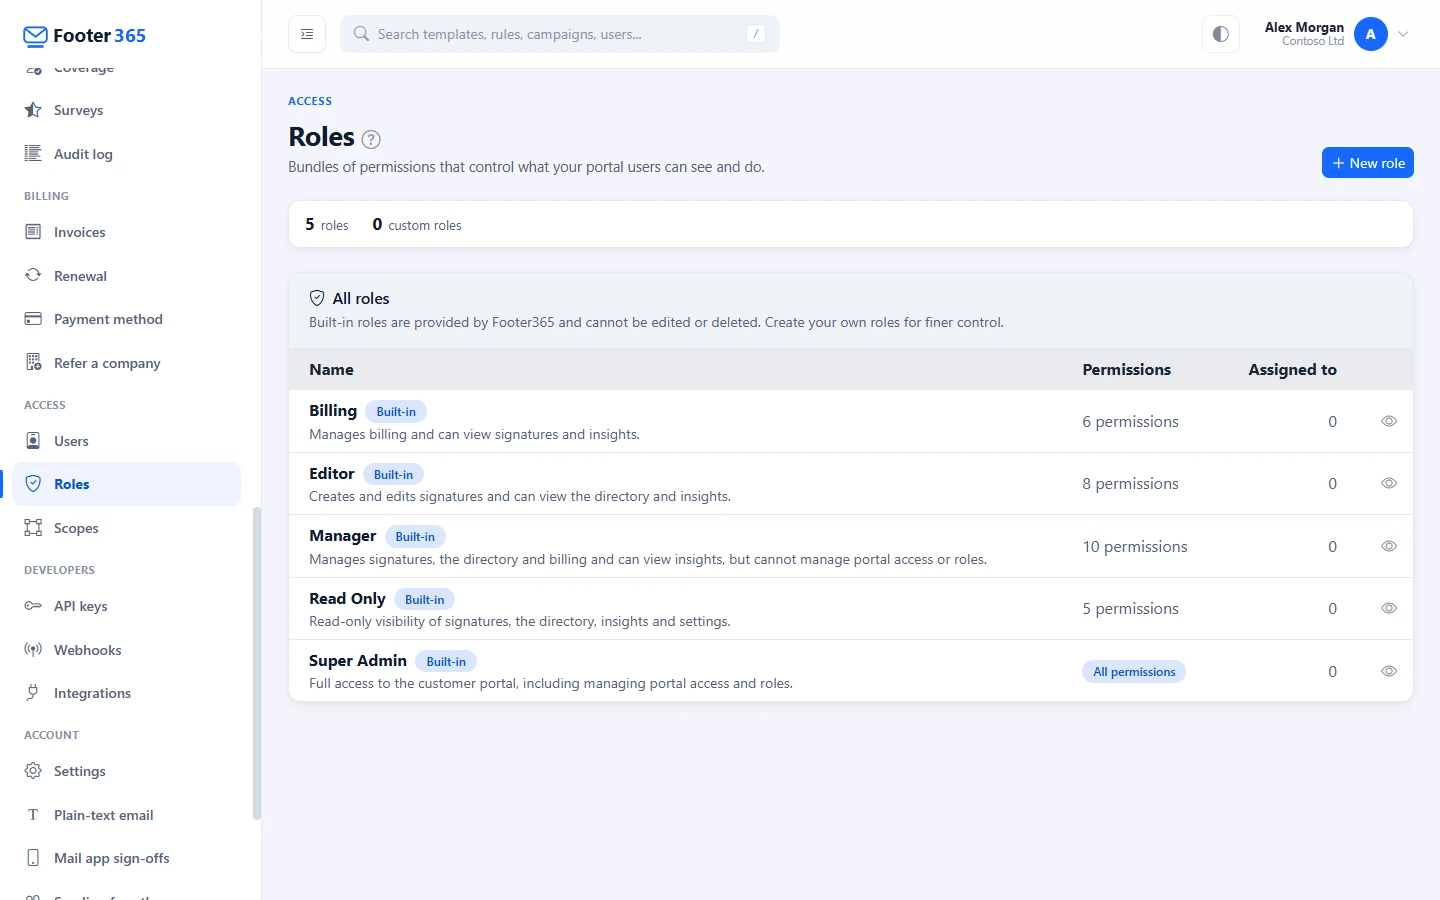Click the Users sidebar icon
The width and height of the screenshot is (1440, 900).
(33, 441)
